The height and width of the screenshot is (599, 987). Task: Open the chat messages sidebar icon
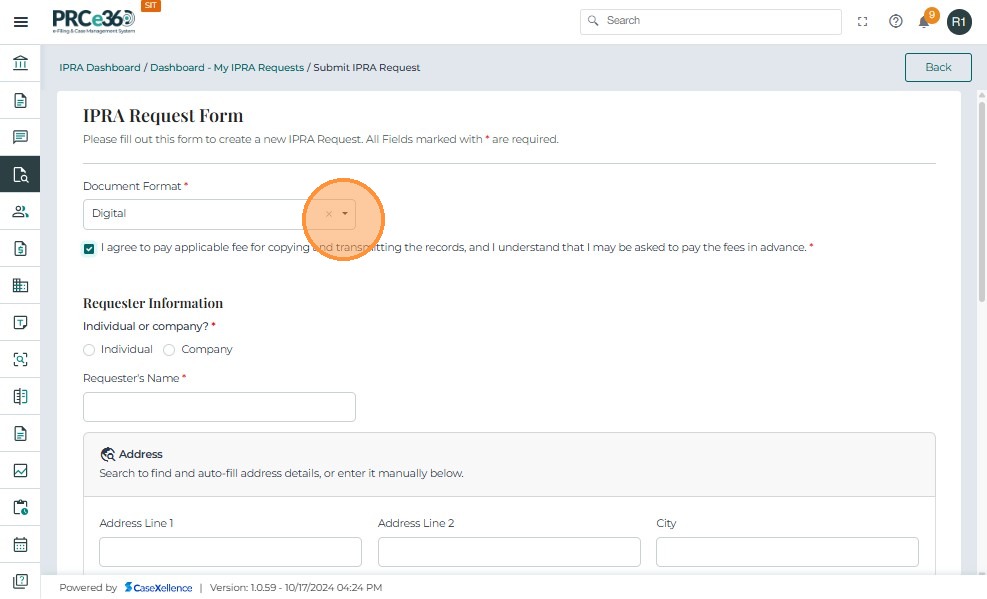coord(20,137)
